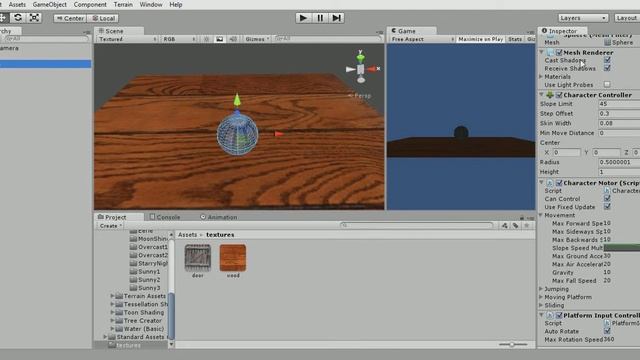Toggle scene lighting icon in Scene toolbar

[207, 39]
